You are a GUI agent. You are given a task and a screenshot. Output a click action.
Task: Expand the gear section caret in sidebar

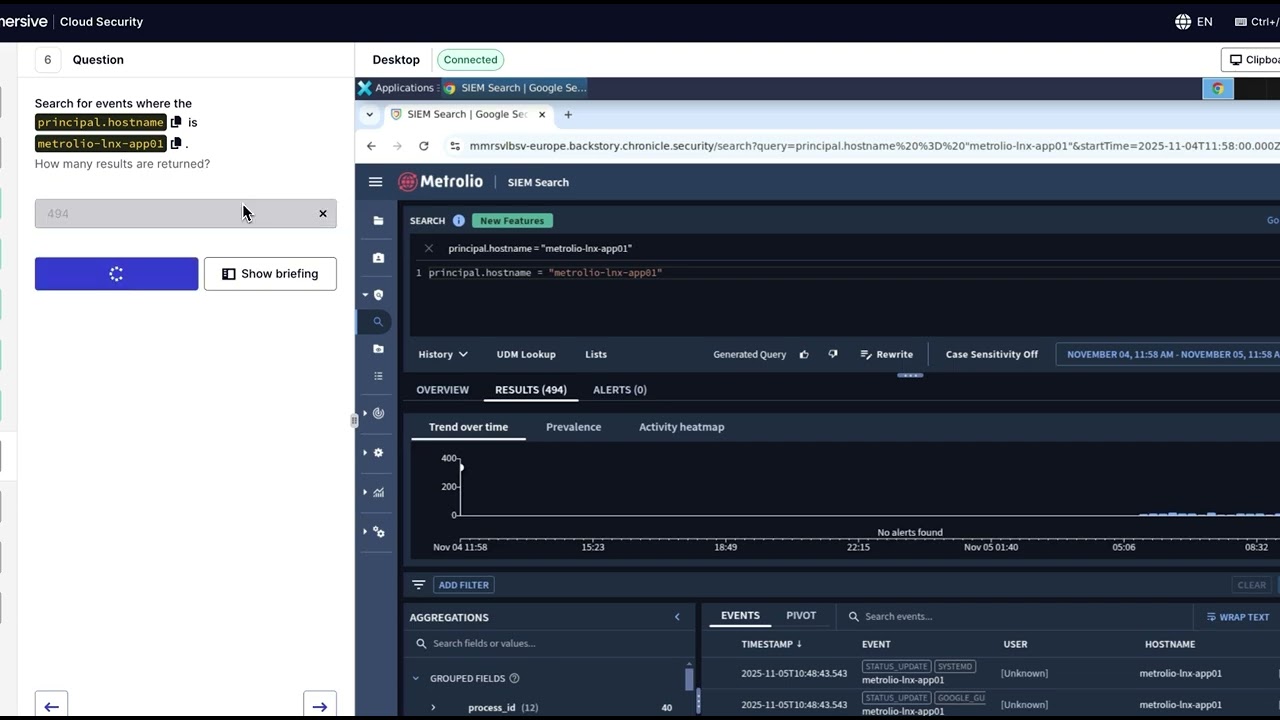pos(365,453)
